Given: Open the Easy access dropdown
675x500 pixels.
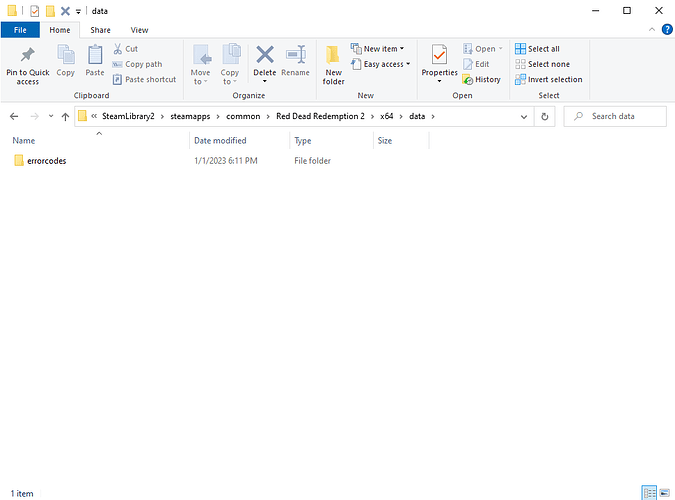Looking at the screenshot, I should (x=380, y=64).
